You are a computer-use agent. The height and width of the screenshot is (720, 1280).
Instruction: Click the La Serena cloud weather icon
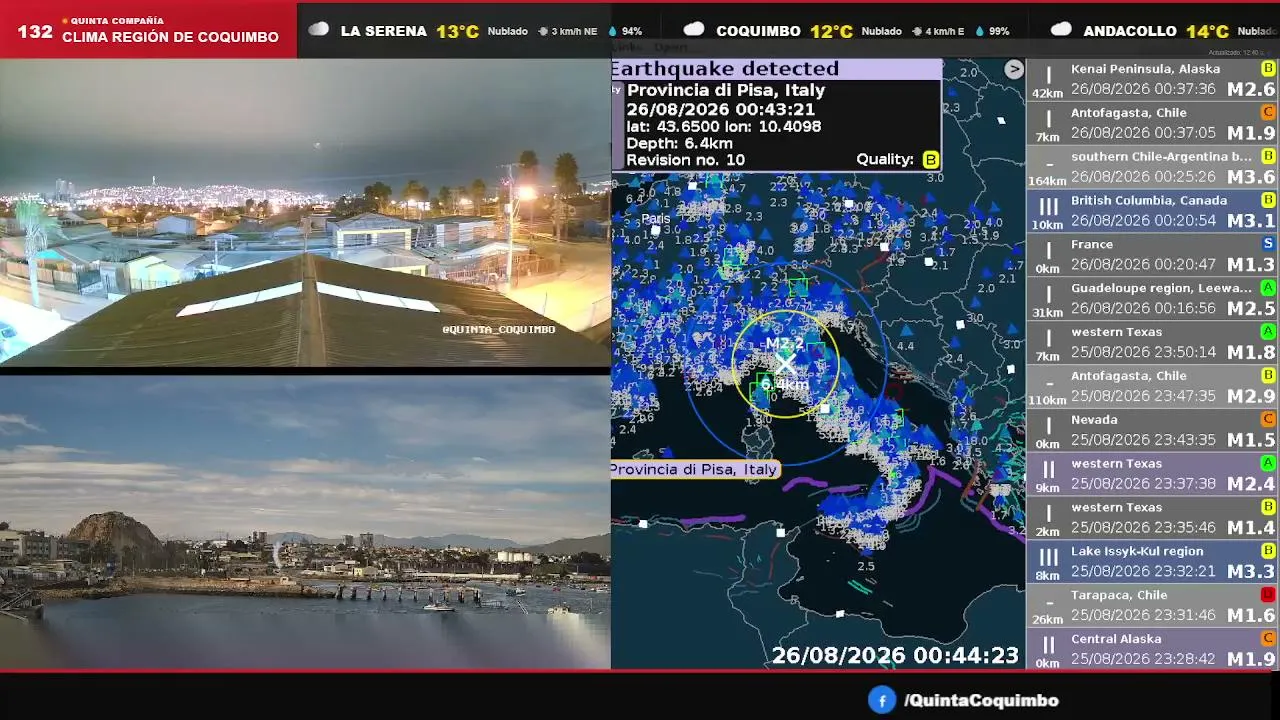point(318,30)
